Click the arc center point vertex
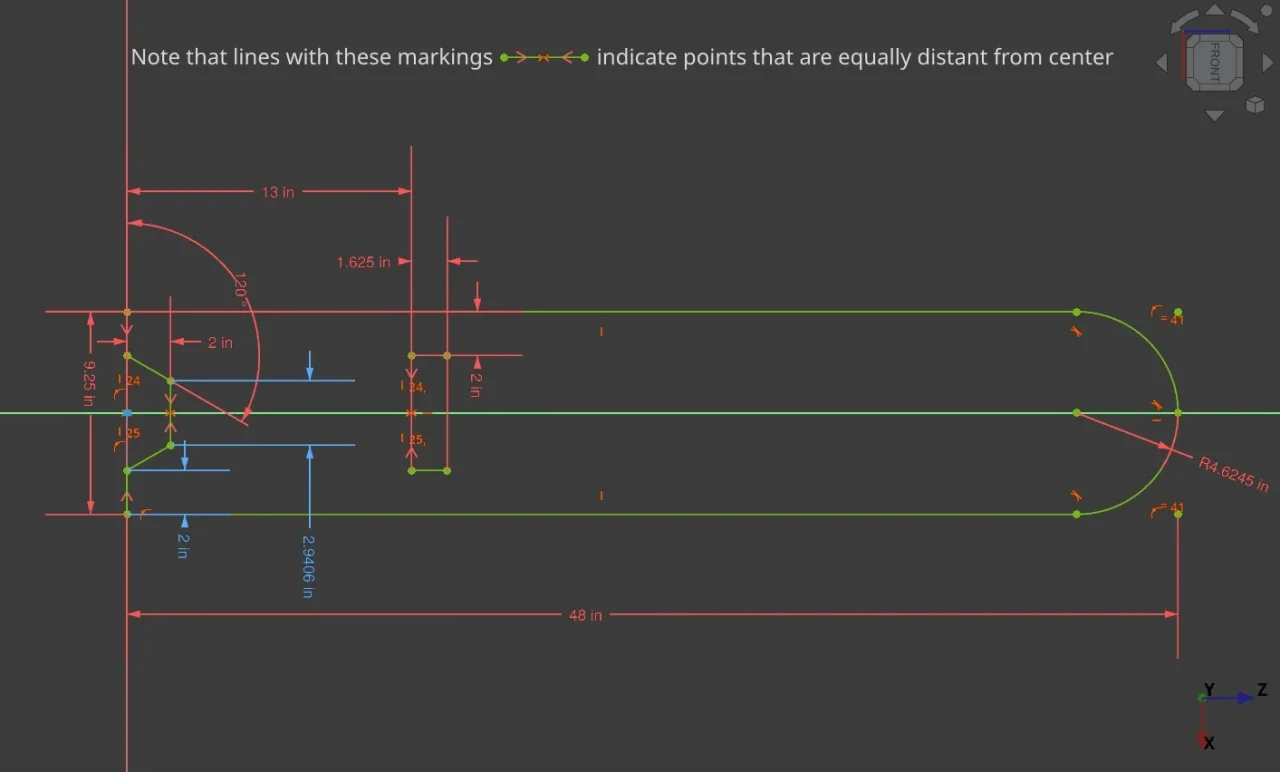 click(1076, 412)
